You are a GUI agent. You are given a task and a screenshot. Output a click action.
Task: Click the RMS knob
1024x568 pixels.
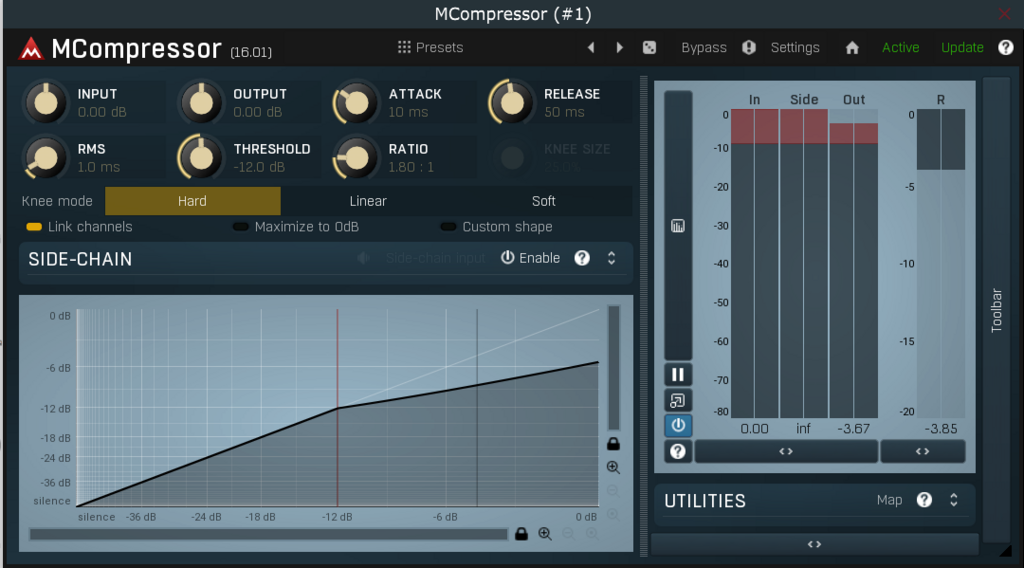click(x=46, y=157)
